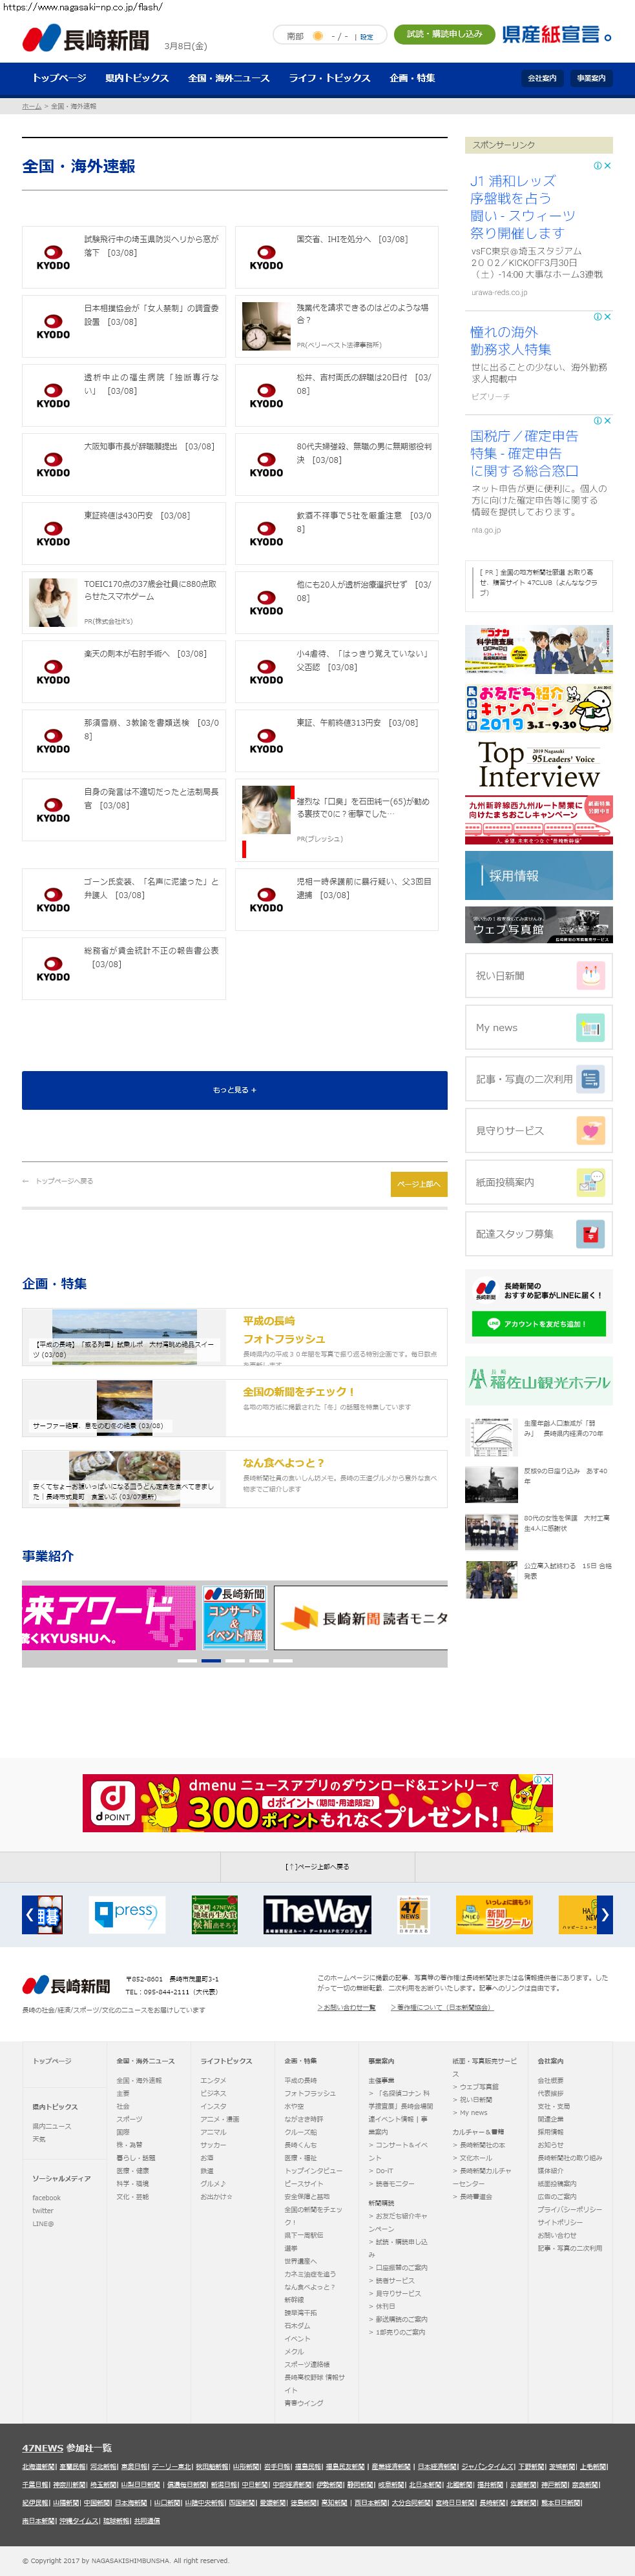The width and height of the screenshot is (635, 2576).
Task: Open the 祝い日新聞 cake icon box
Action: (x=538, y=975)
